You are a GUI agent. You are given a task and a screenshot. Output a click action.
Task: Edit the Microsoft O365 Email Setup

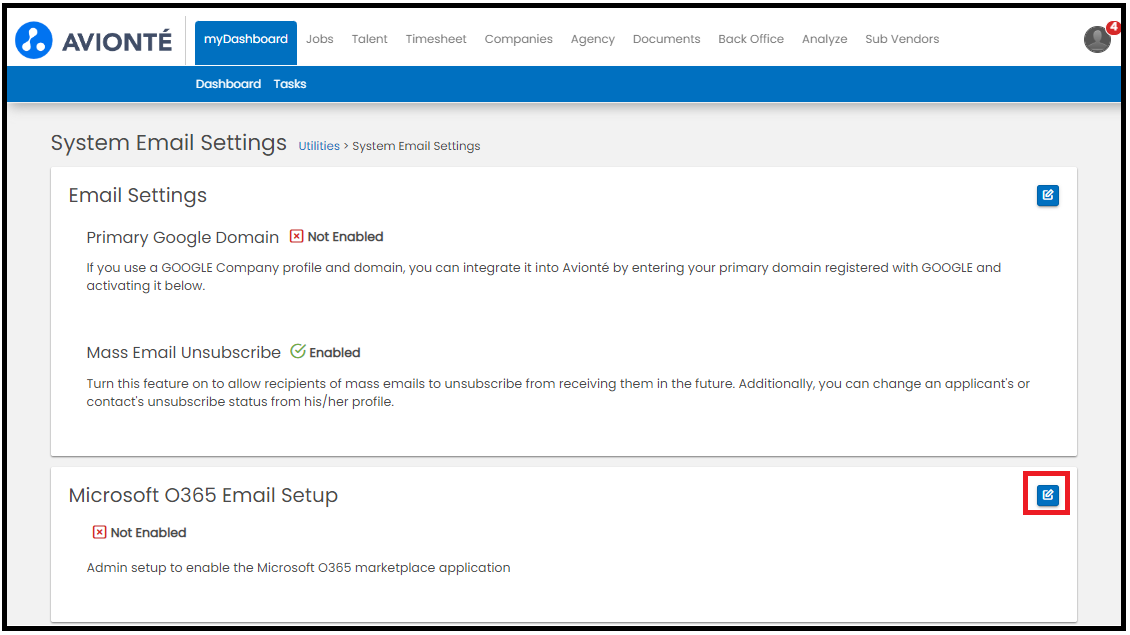tap(1048, 495)
